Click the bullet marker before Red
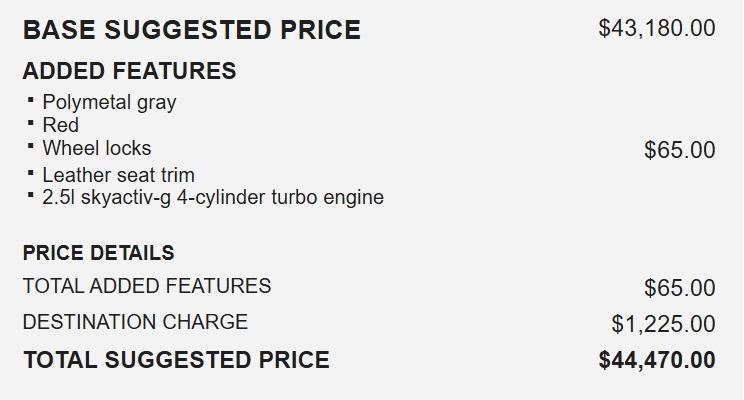Screen dimensions: 744x400 tap(31, 122)
